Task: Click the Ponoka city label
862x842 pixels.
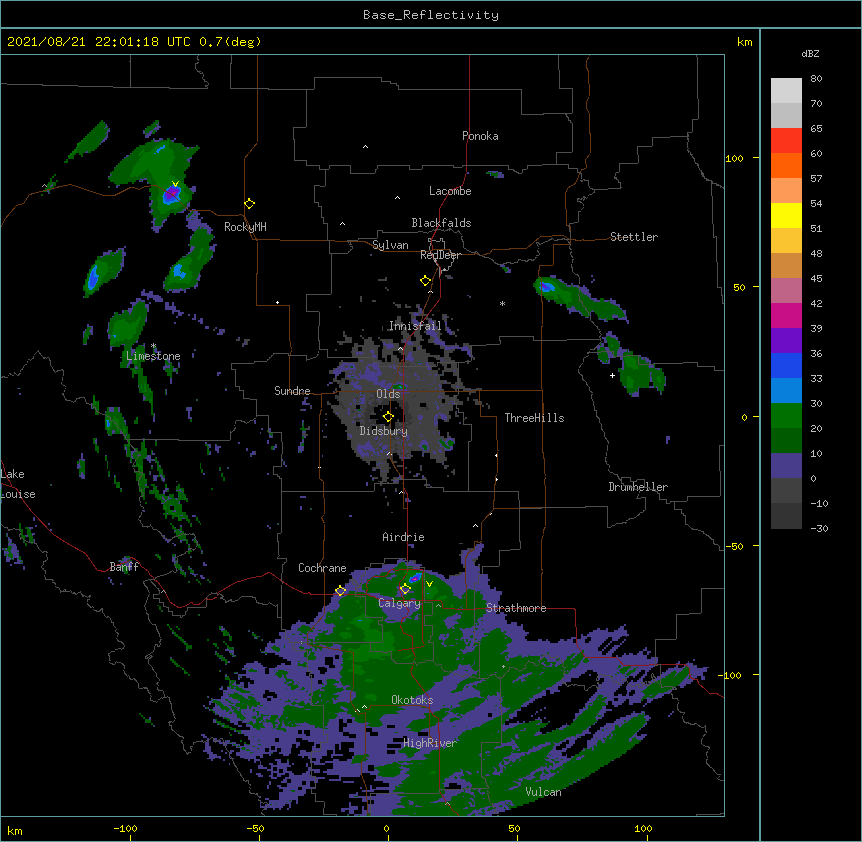Action: pos(480,136)
